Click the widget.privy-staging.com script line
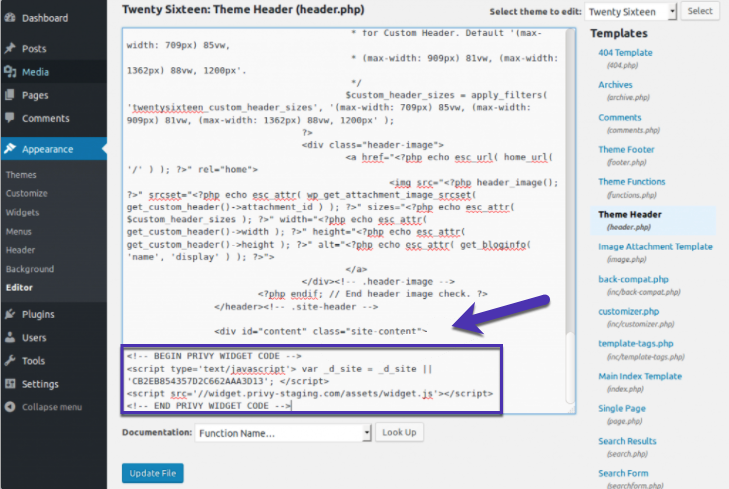This screenshot has width=729, height=489. tap(310, 393)
